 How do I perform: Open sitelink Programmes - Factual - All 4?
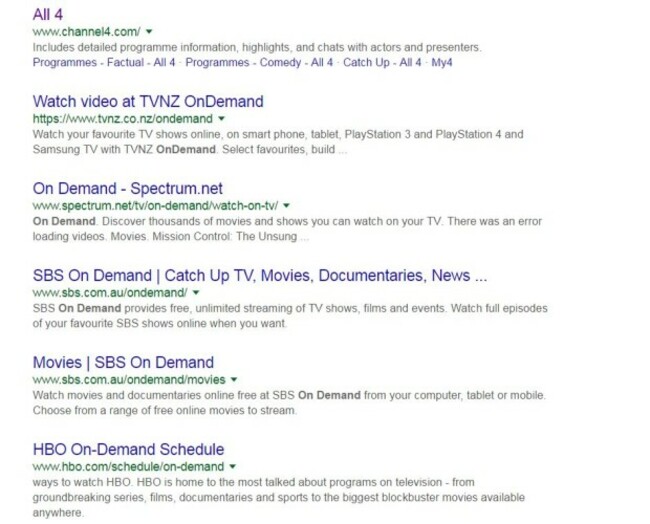104,63
